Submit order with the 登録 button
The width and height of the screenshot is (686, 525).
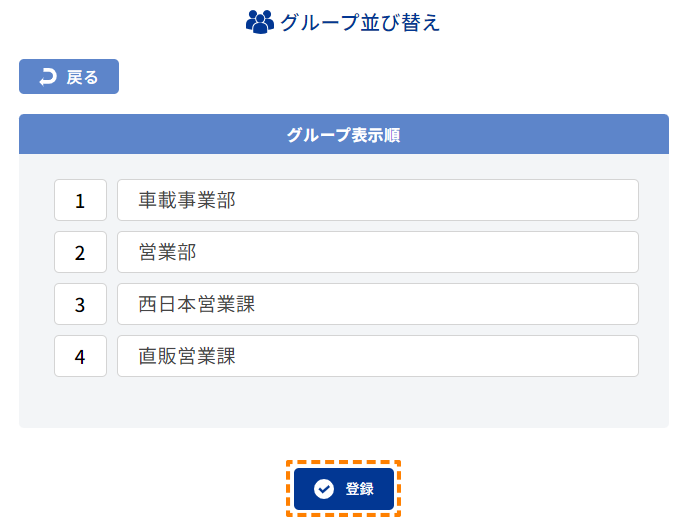(344, 489)
